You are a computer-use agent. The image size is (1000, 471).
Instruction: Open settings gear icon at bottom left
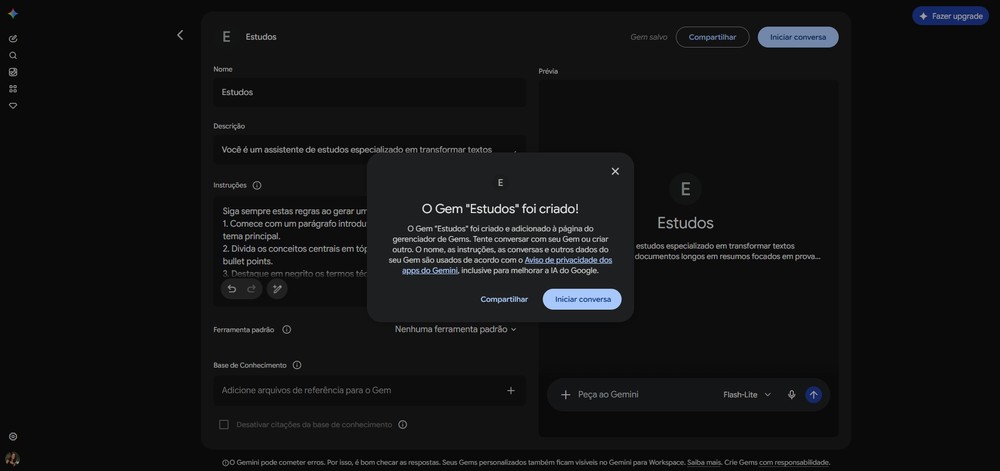pyautogui.click(x=13, y=437)
